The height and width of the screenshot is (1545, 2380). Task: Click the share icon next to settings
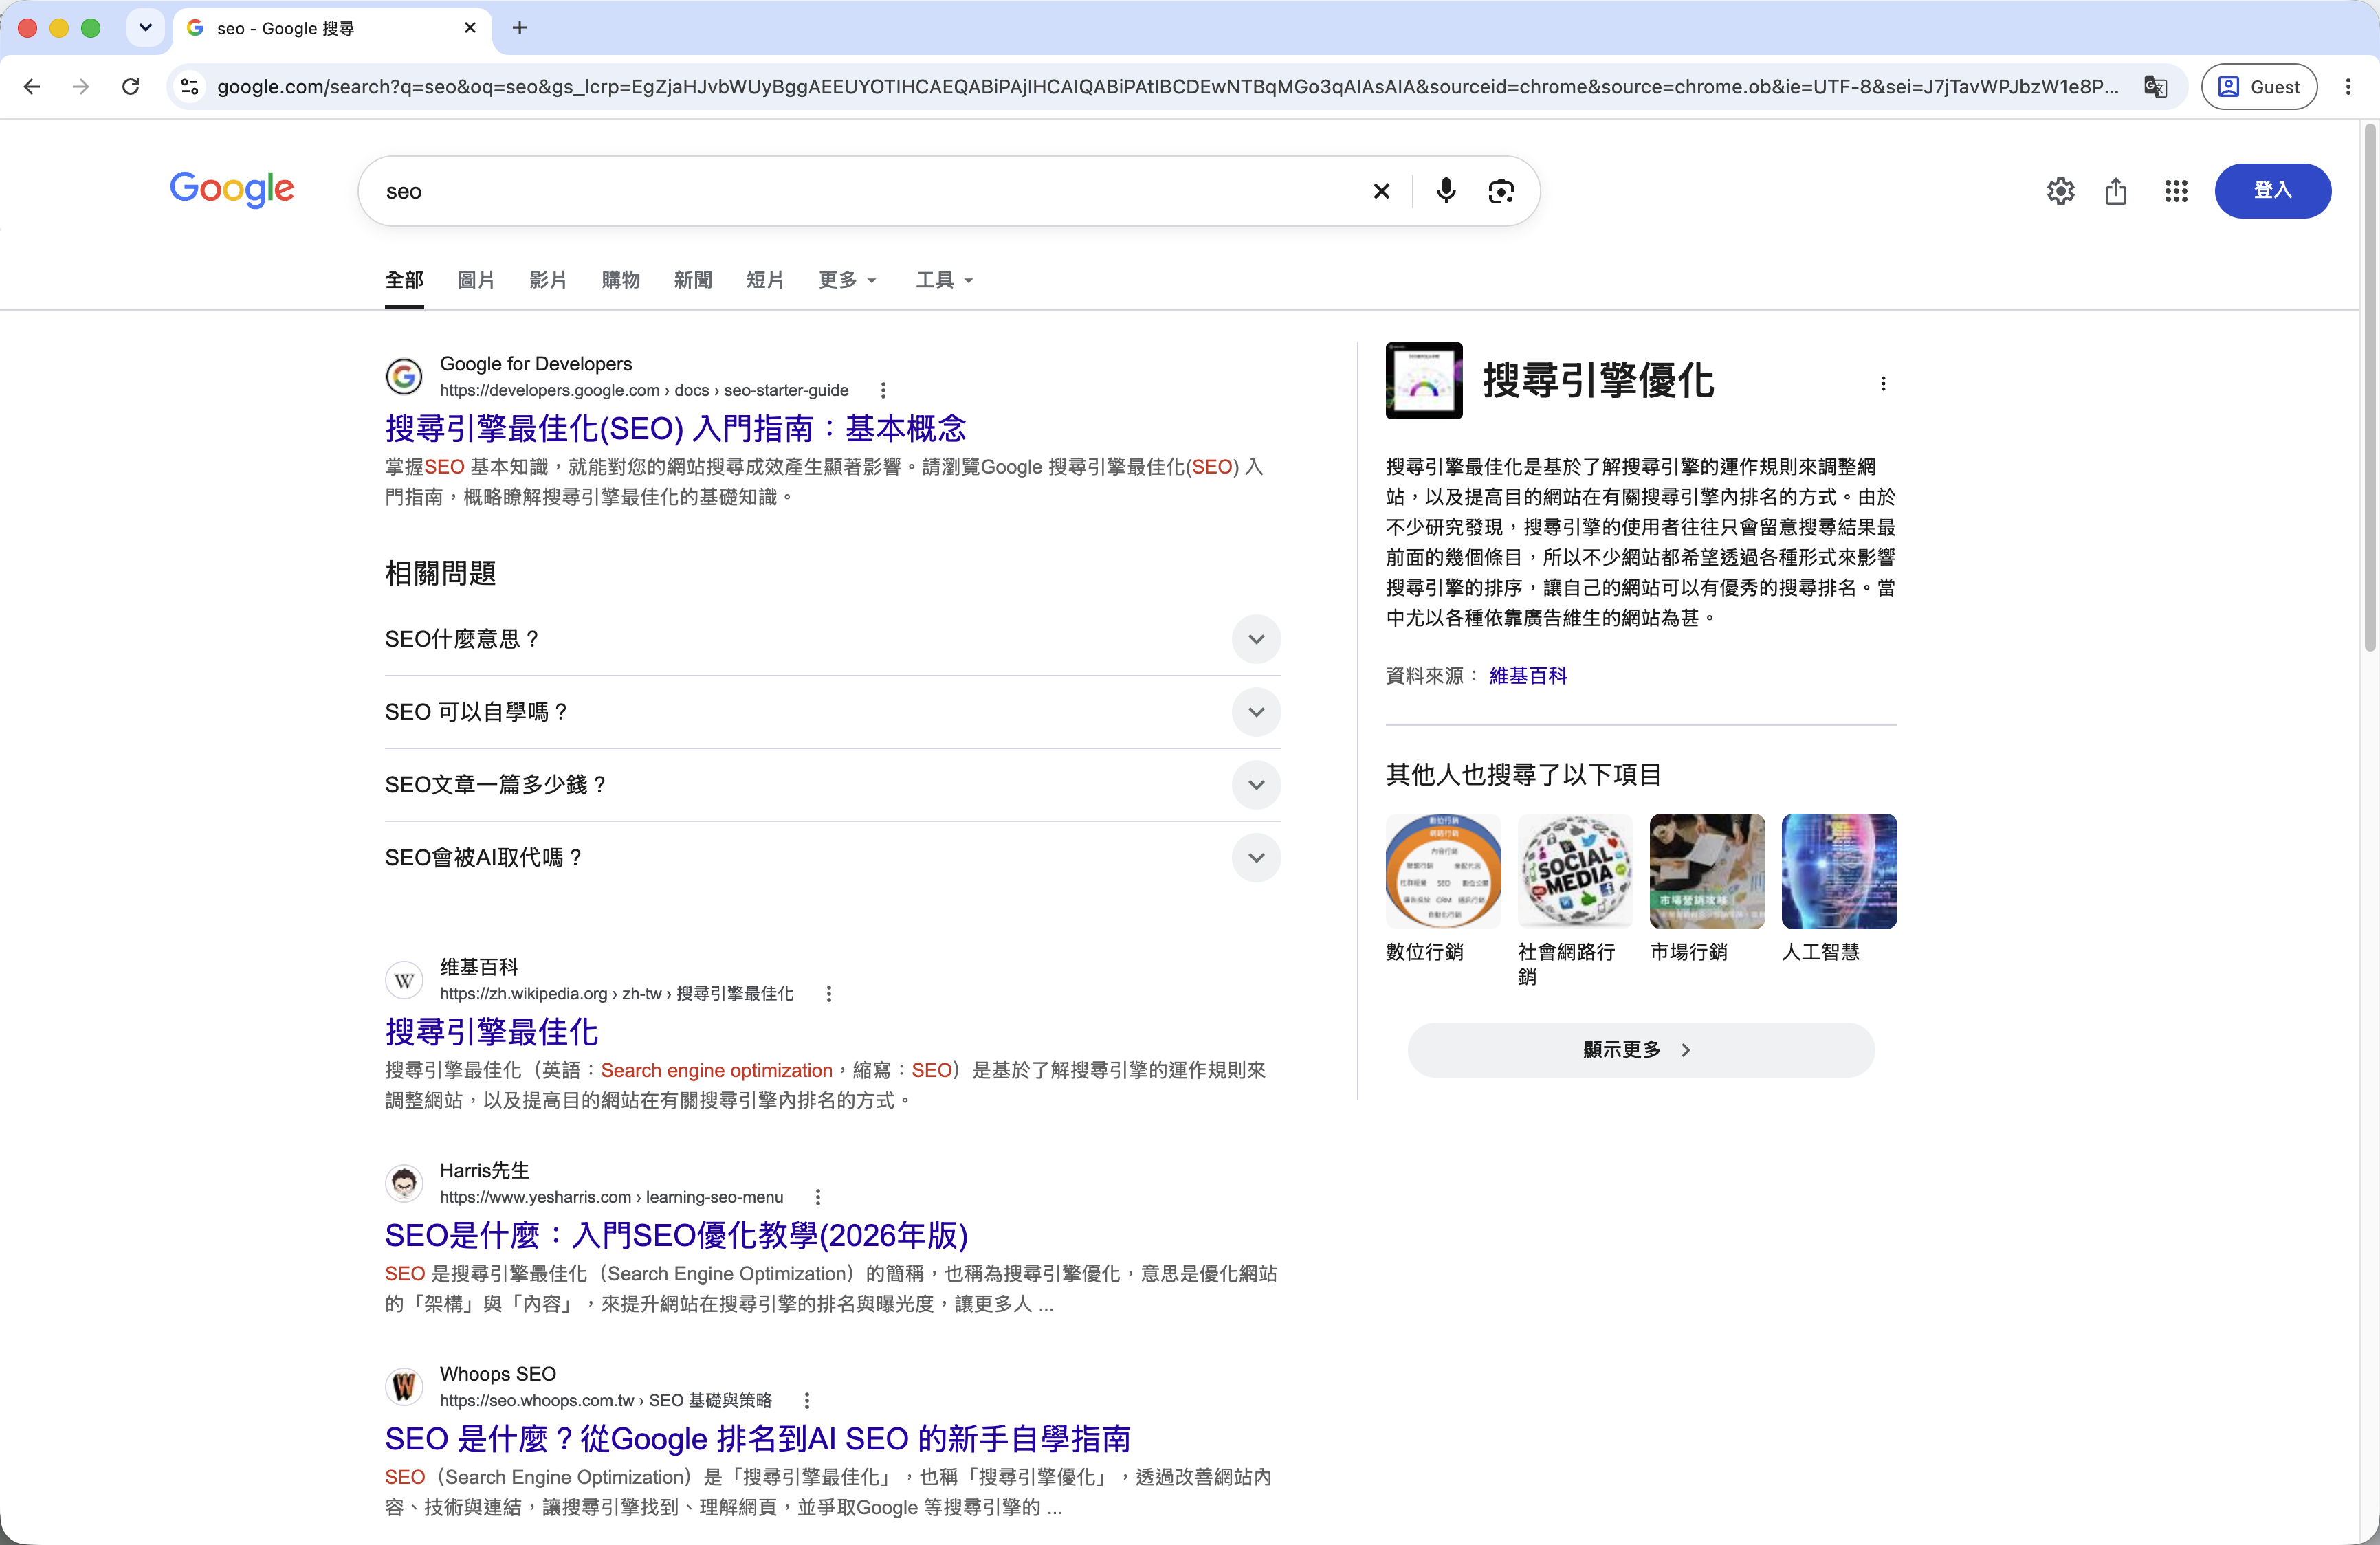pyautogui.click(x=2115, y=191)
